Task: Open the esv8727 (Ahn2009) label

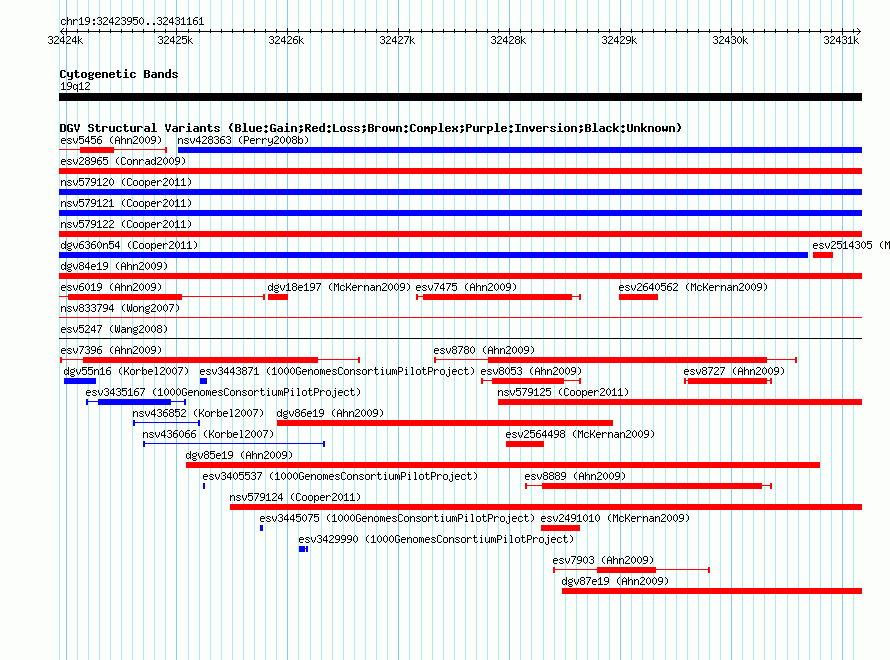Action: pos(734,371)
